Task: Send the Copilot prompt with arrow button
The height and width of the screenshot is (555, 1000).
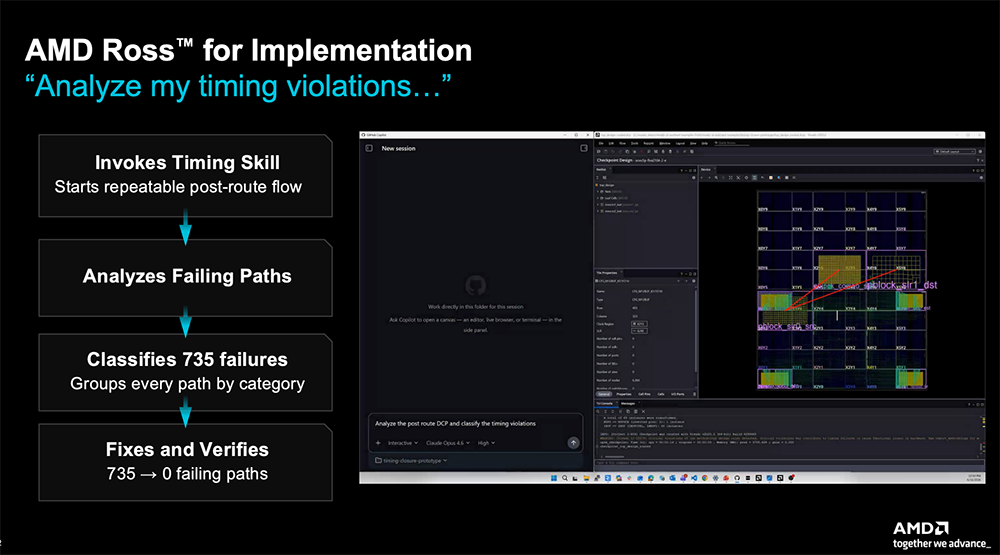Action: tap(573, 443)
